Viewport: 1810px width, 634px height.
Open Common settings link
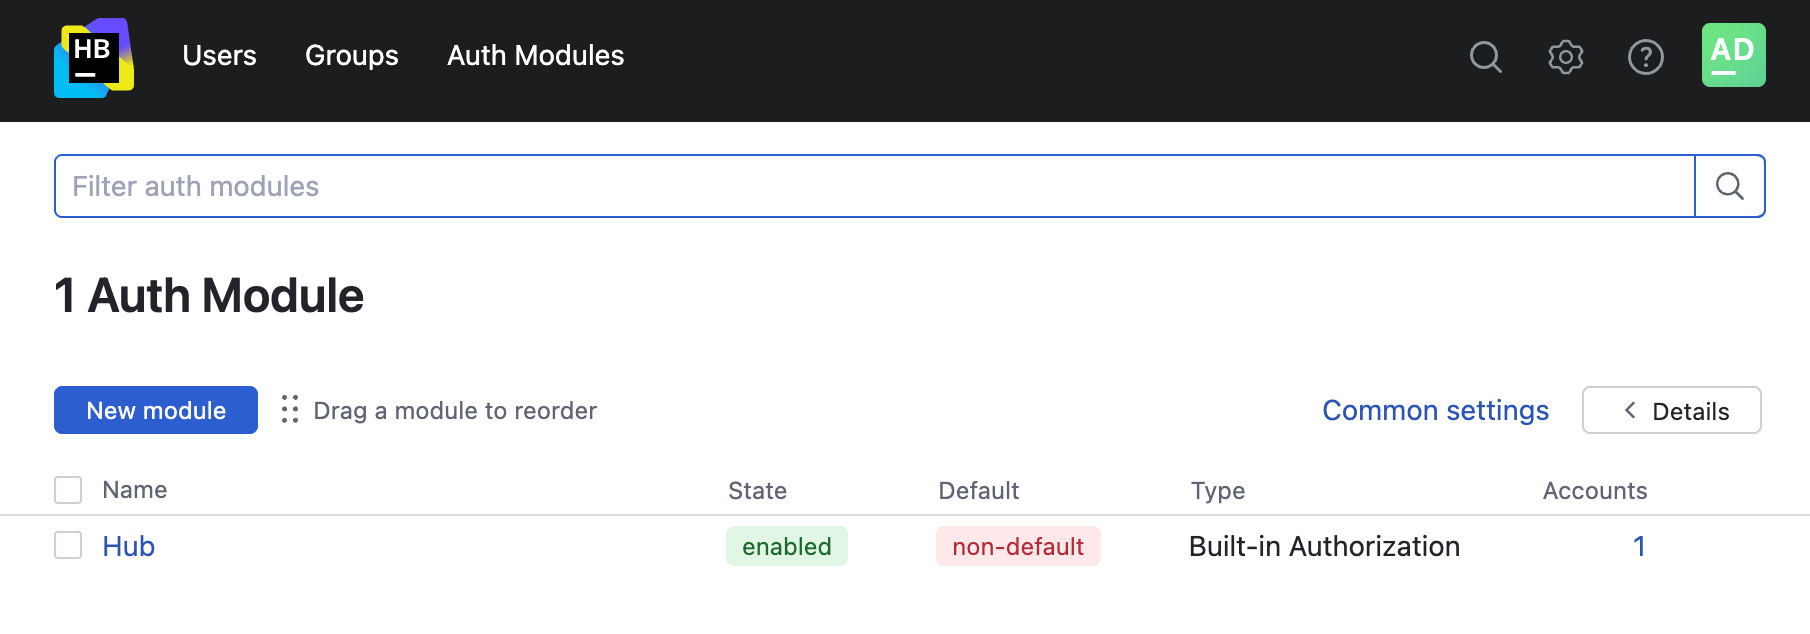click(x=1435, y=410)
